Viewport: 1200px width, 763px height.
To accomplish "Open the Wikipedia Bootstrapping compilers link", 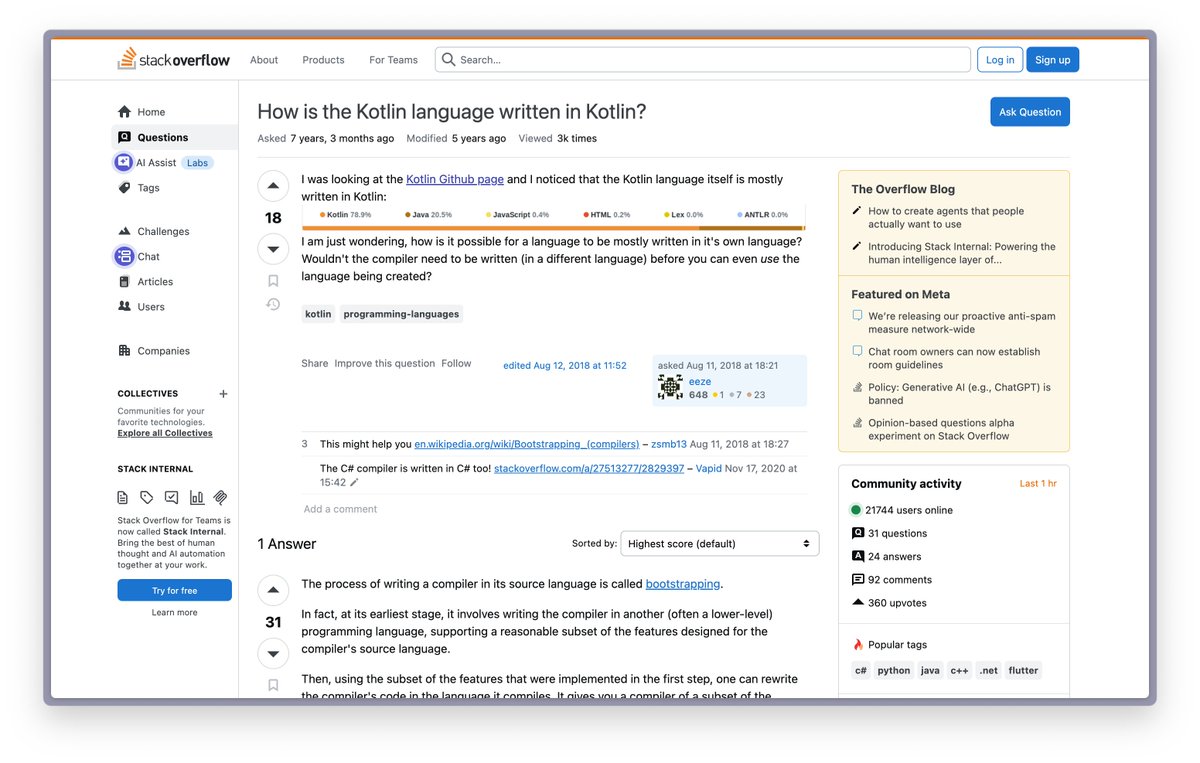I will (527, 444).
